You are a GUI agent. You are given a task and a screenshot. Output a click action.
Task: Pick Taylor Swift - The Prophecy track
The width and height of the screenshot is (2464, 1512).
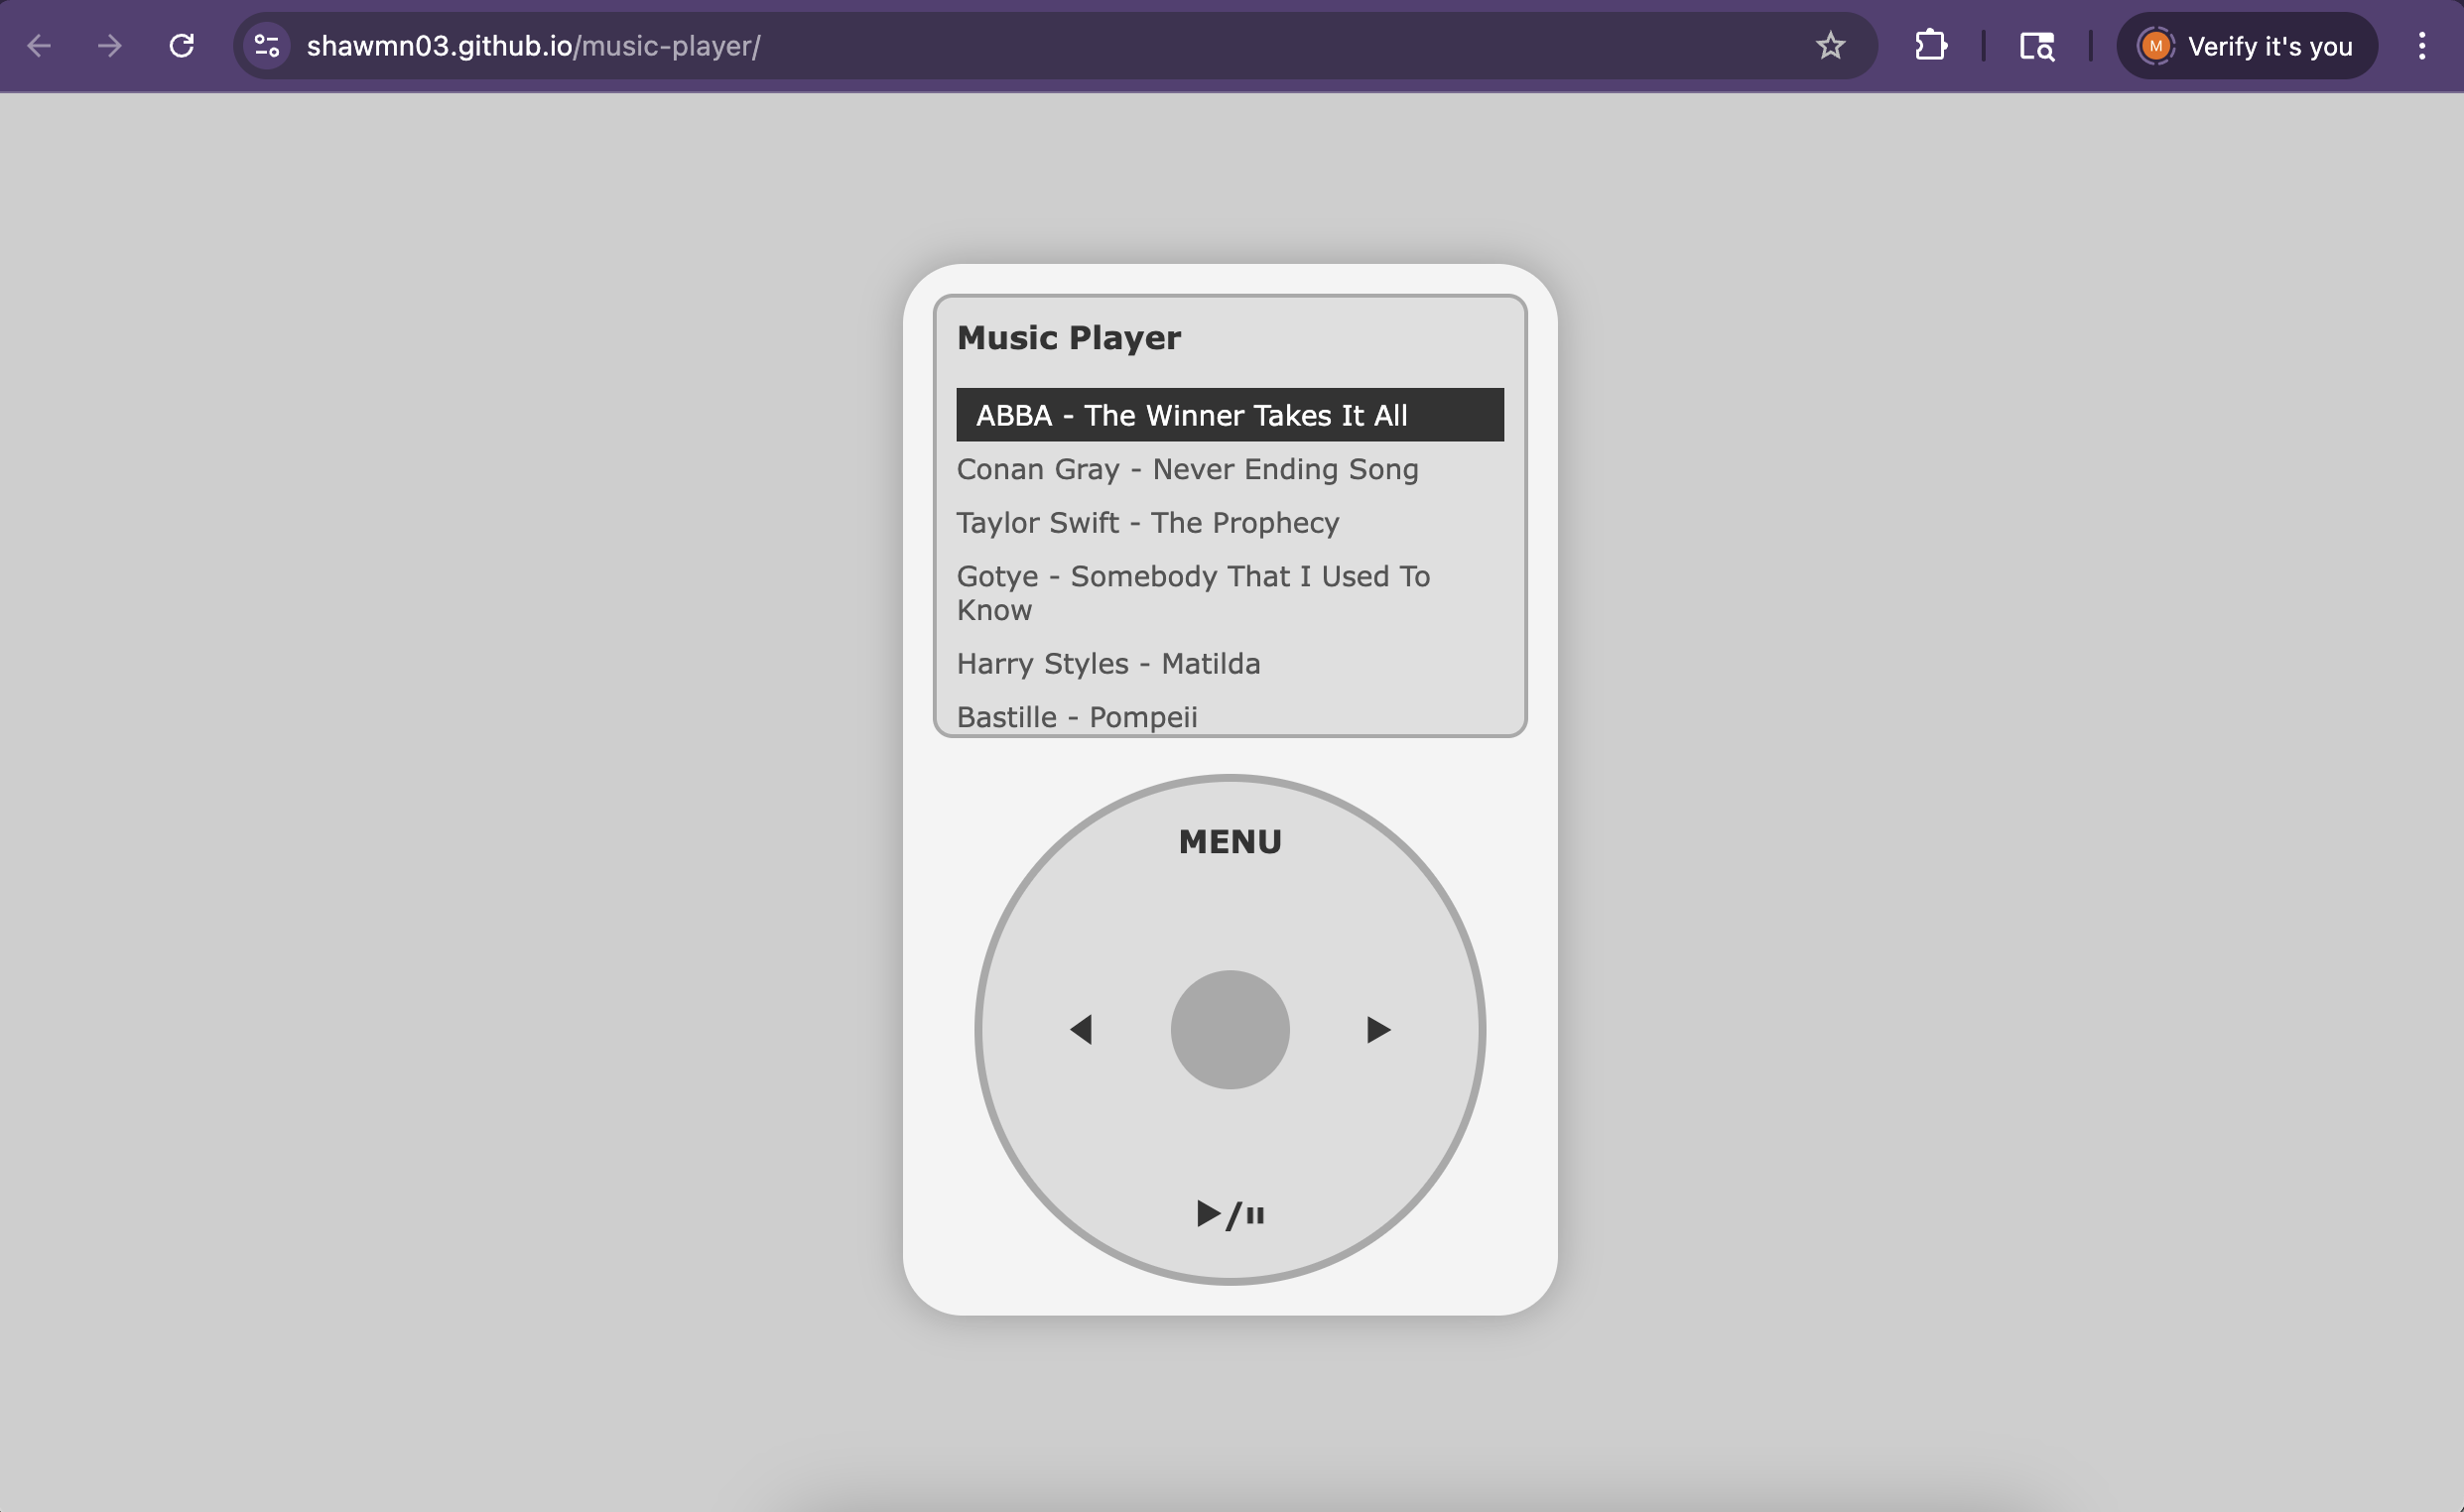(x=1147, y=523)
